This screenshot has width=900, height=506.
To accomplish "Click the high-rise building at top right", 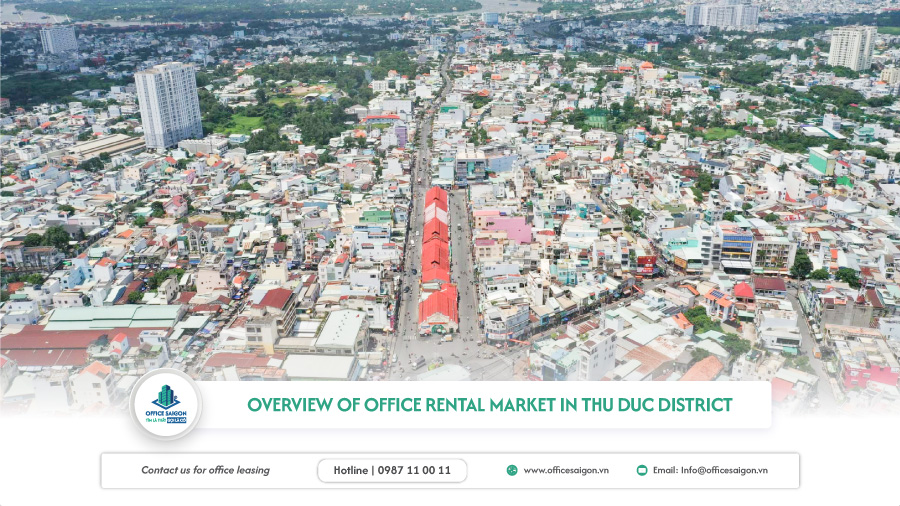I will [851, 47].
